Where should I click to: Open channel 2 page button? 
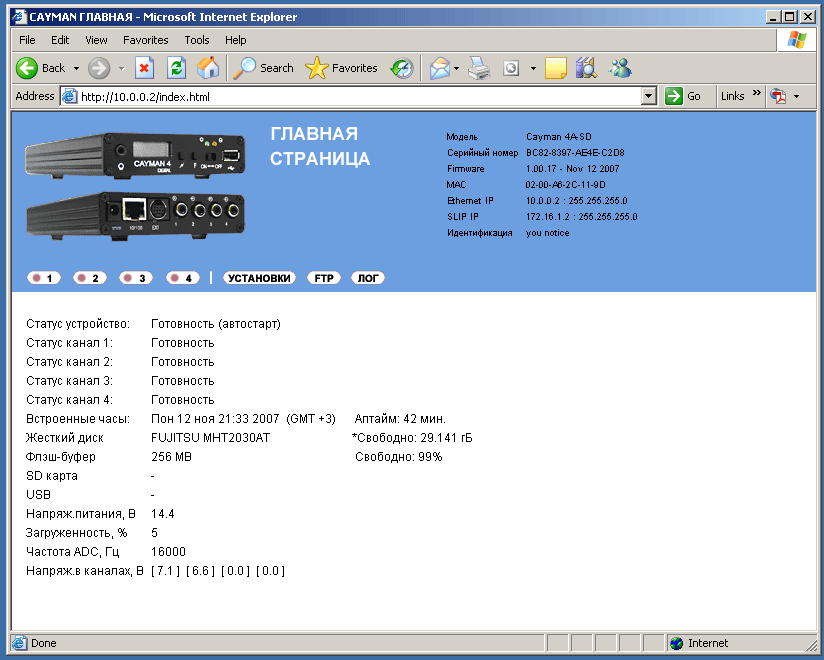click(x=90, y=278)
